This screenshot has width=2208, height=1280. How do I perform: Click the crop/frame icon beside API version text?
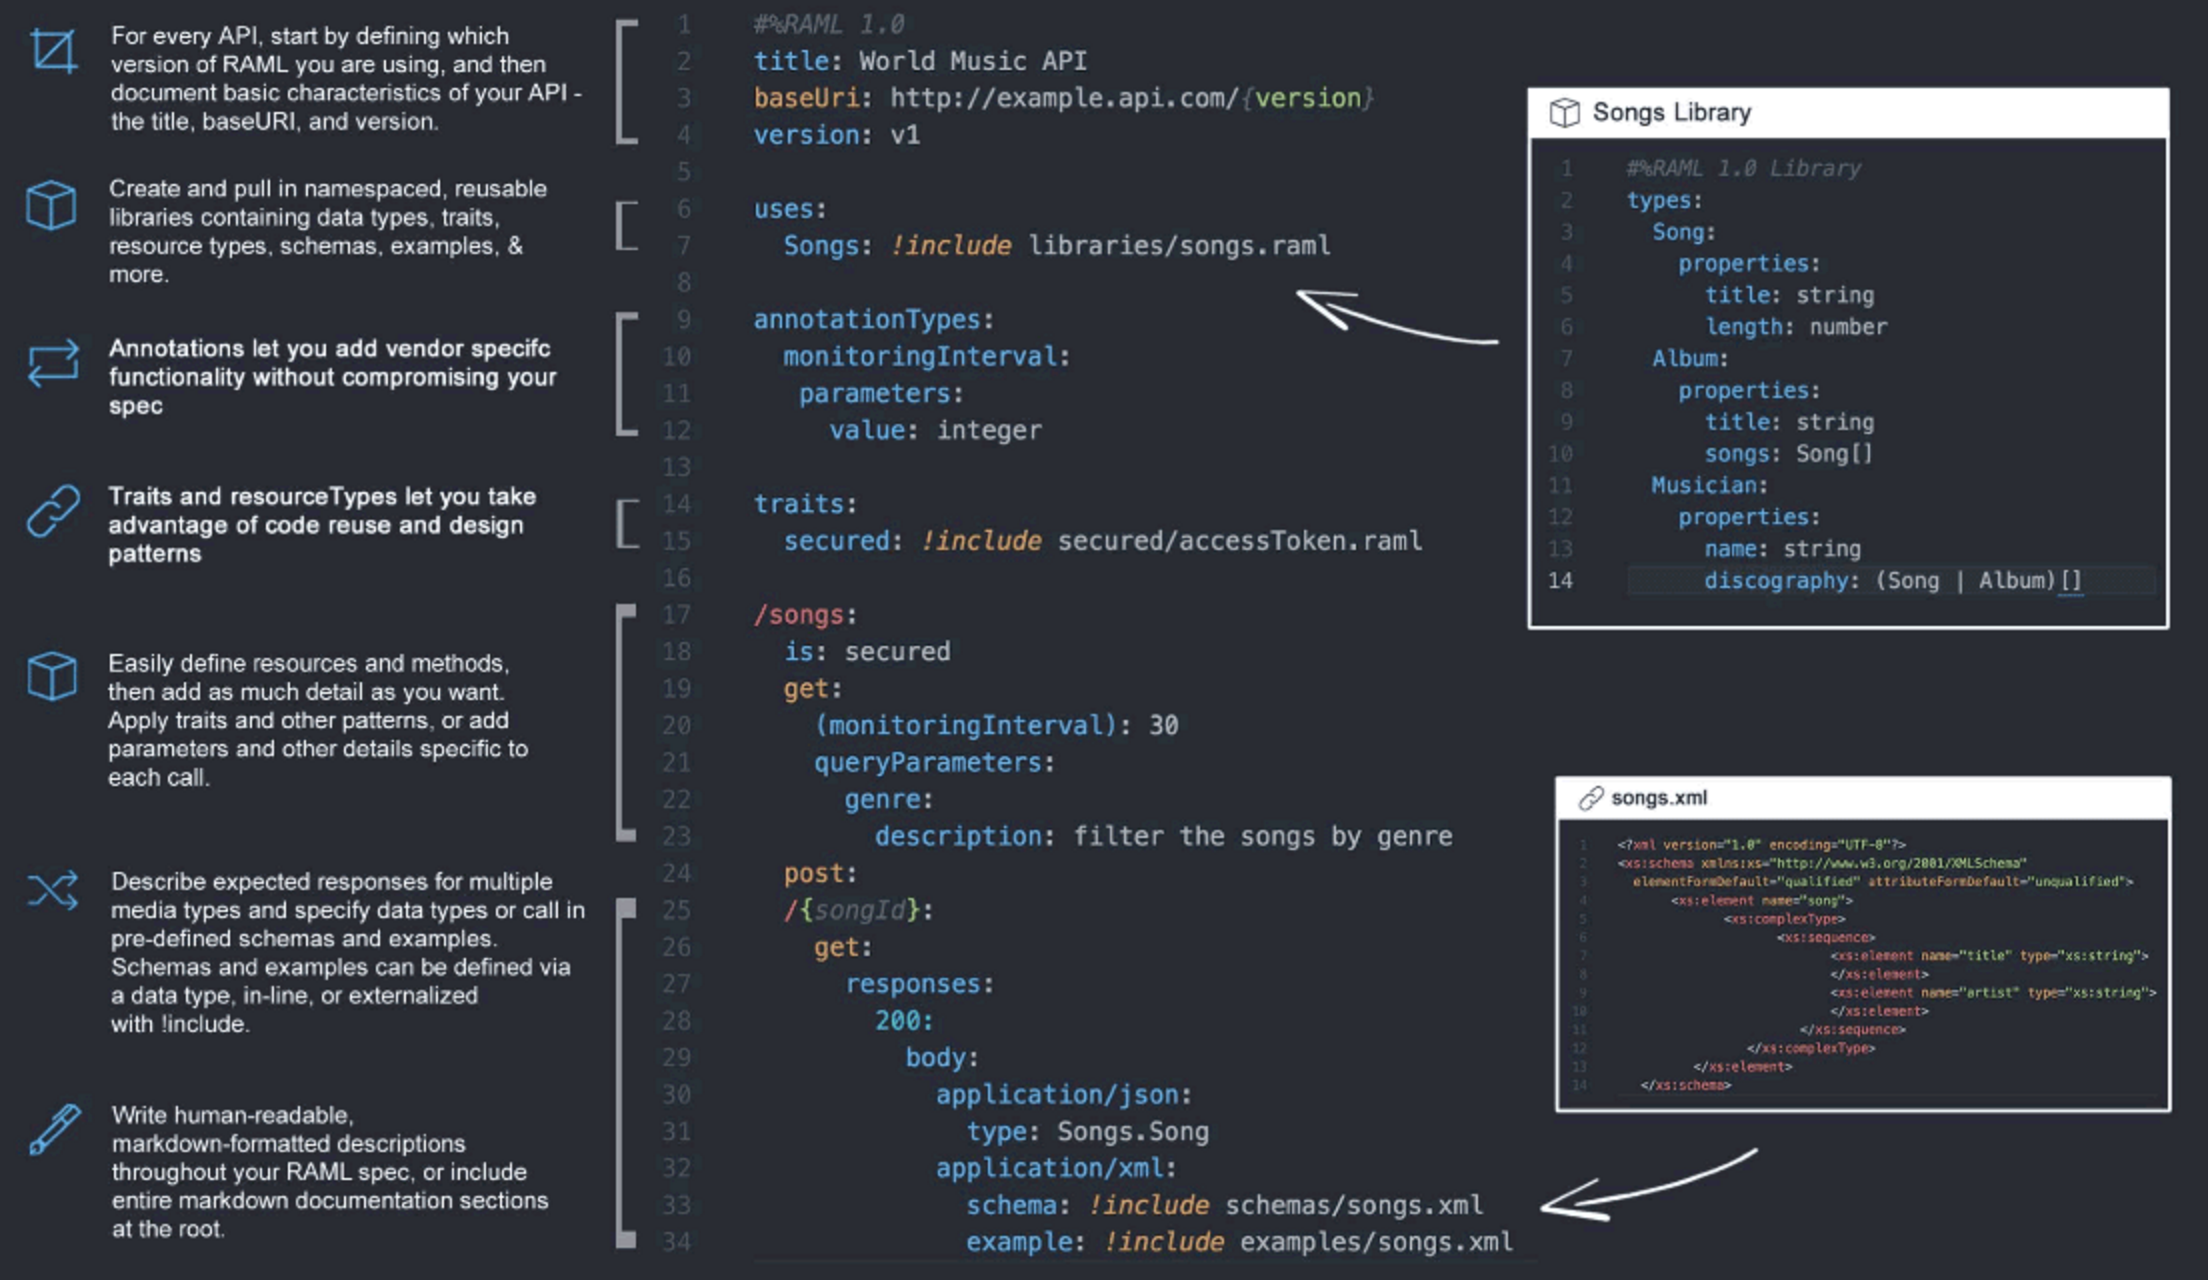(x=55, y=52)
